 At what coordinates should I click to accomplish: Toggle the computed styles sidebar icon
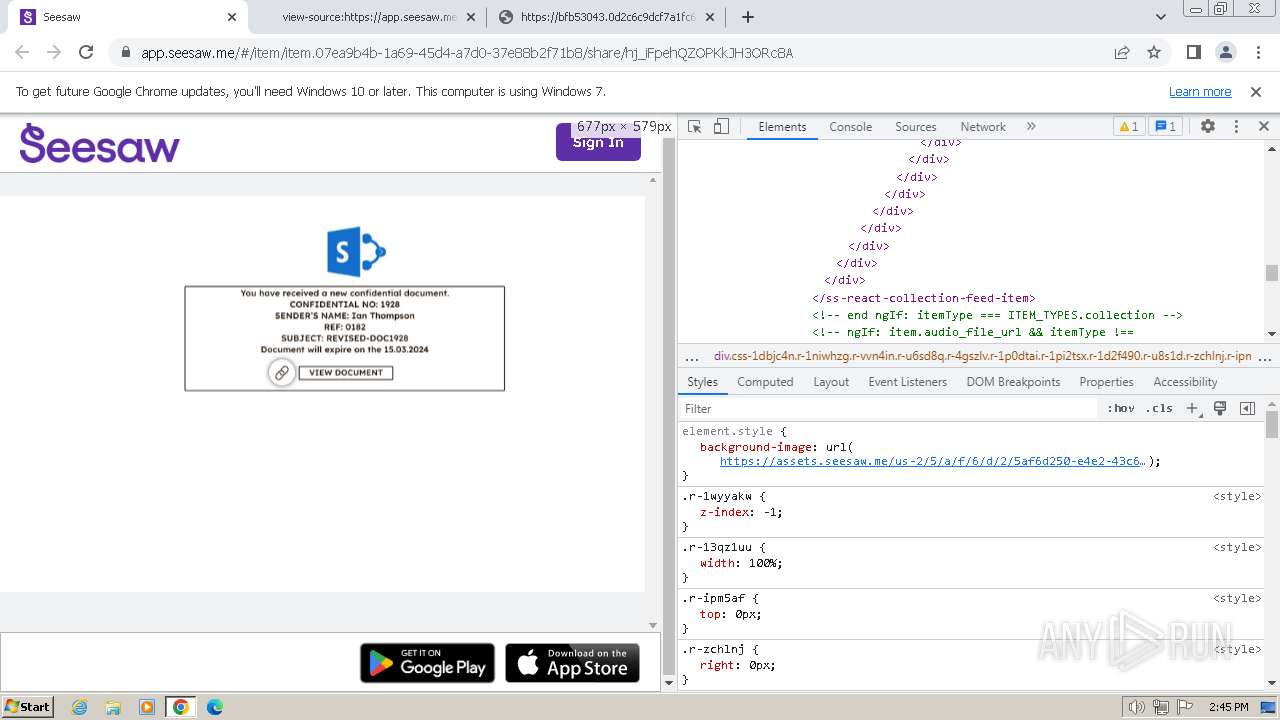click(x=1247, y=409)
